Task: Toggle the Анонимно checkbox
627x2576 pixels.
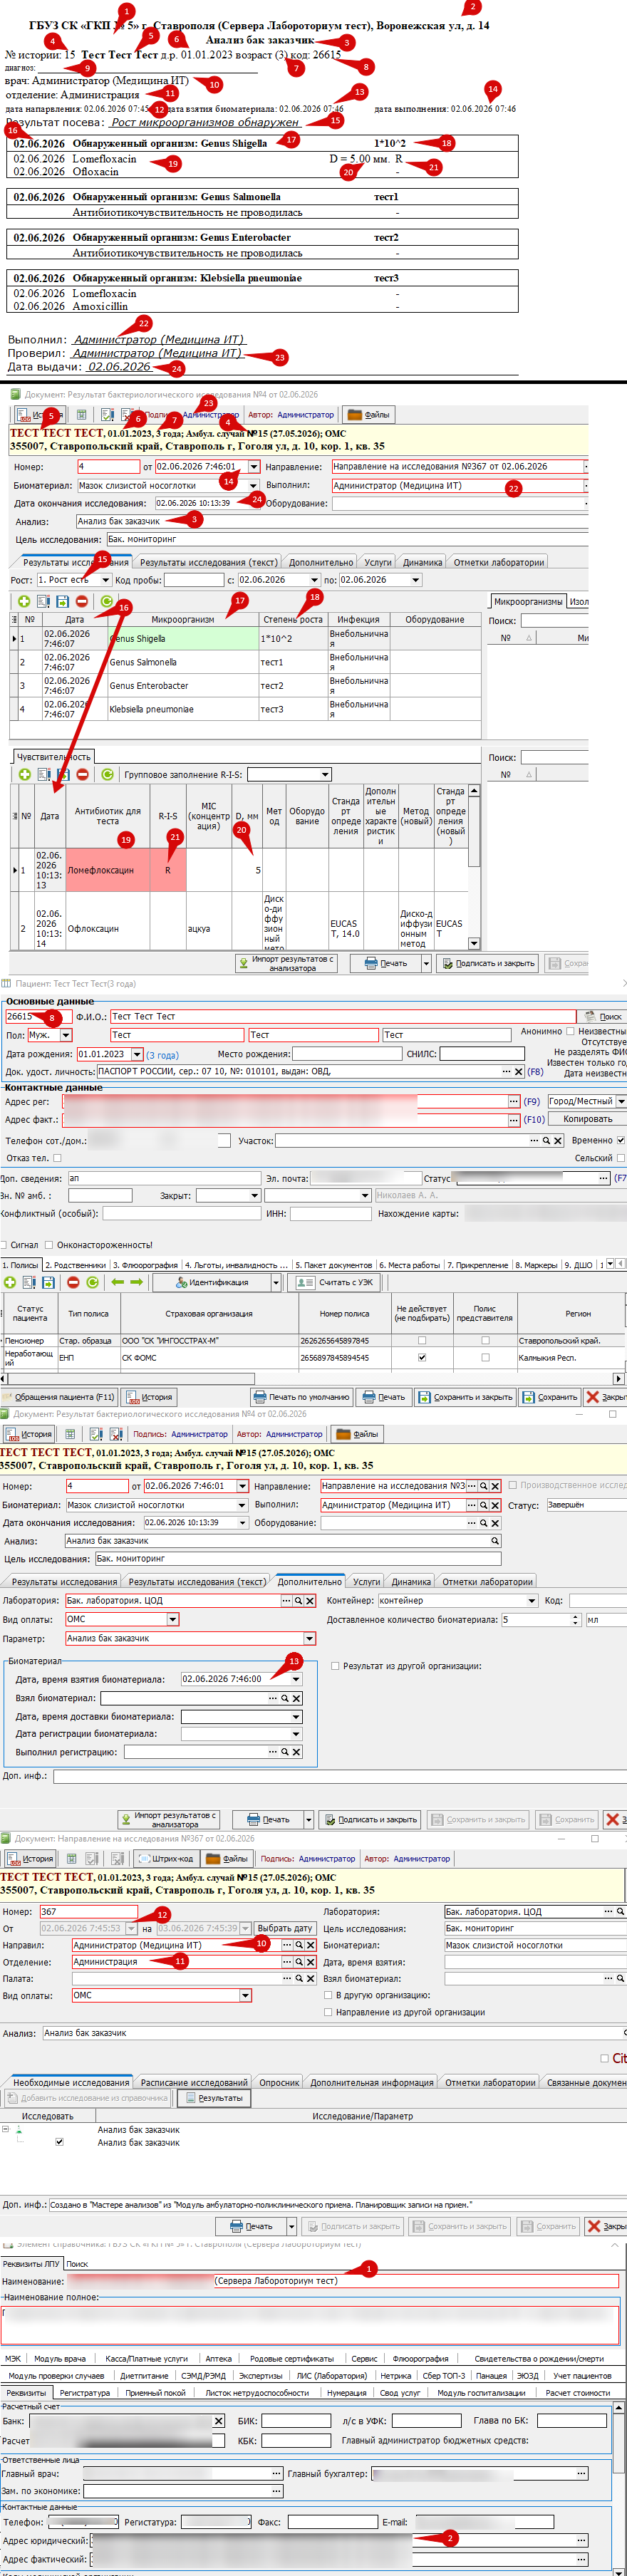Action: click(570, 1031)
